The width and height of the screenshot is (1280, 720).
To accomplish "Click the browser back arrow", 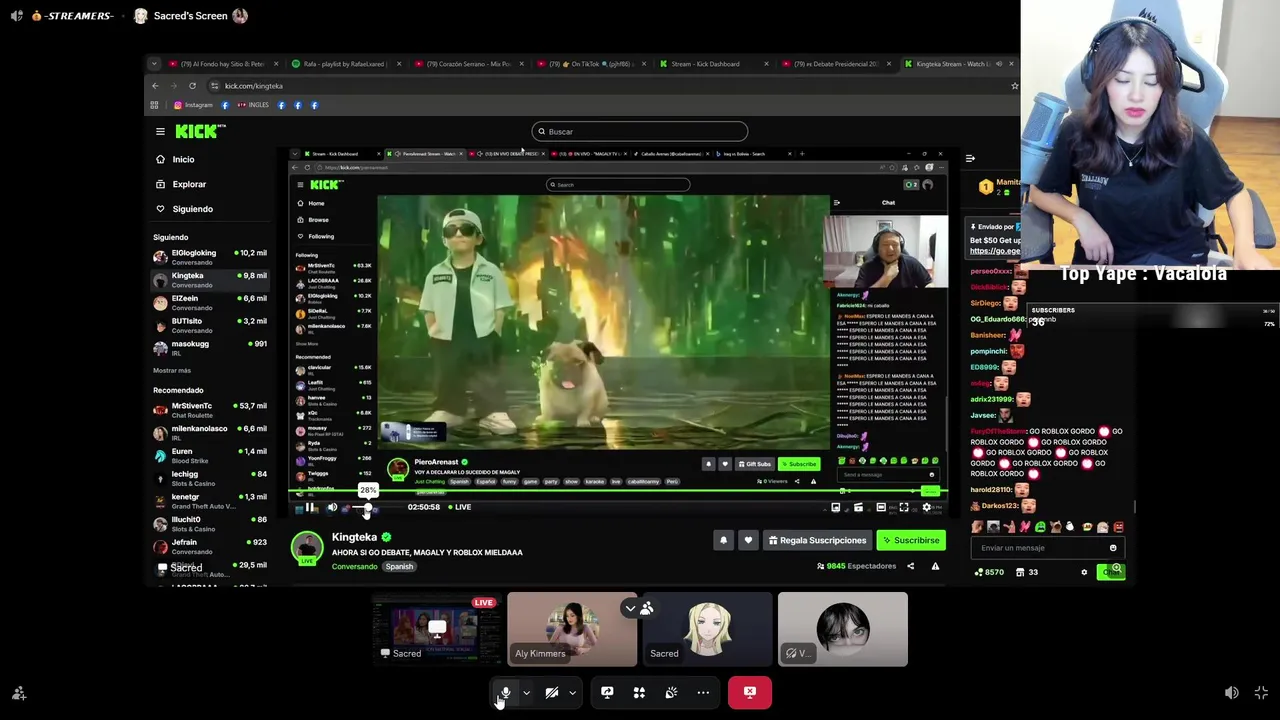I will coord(155,86).
